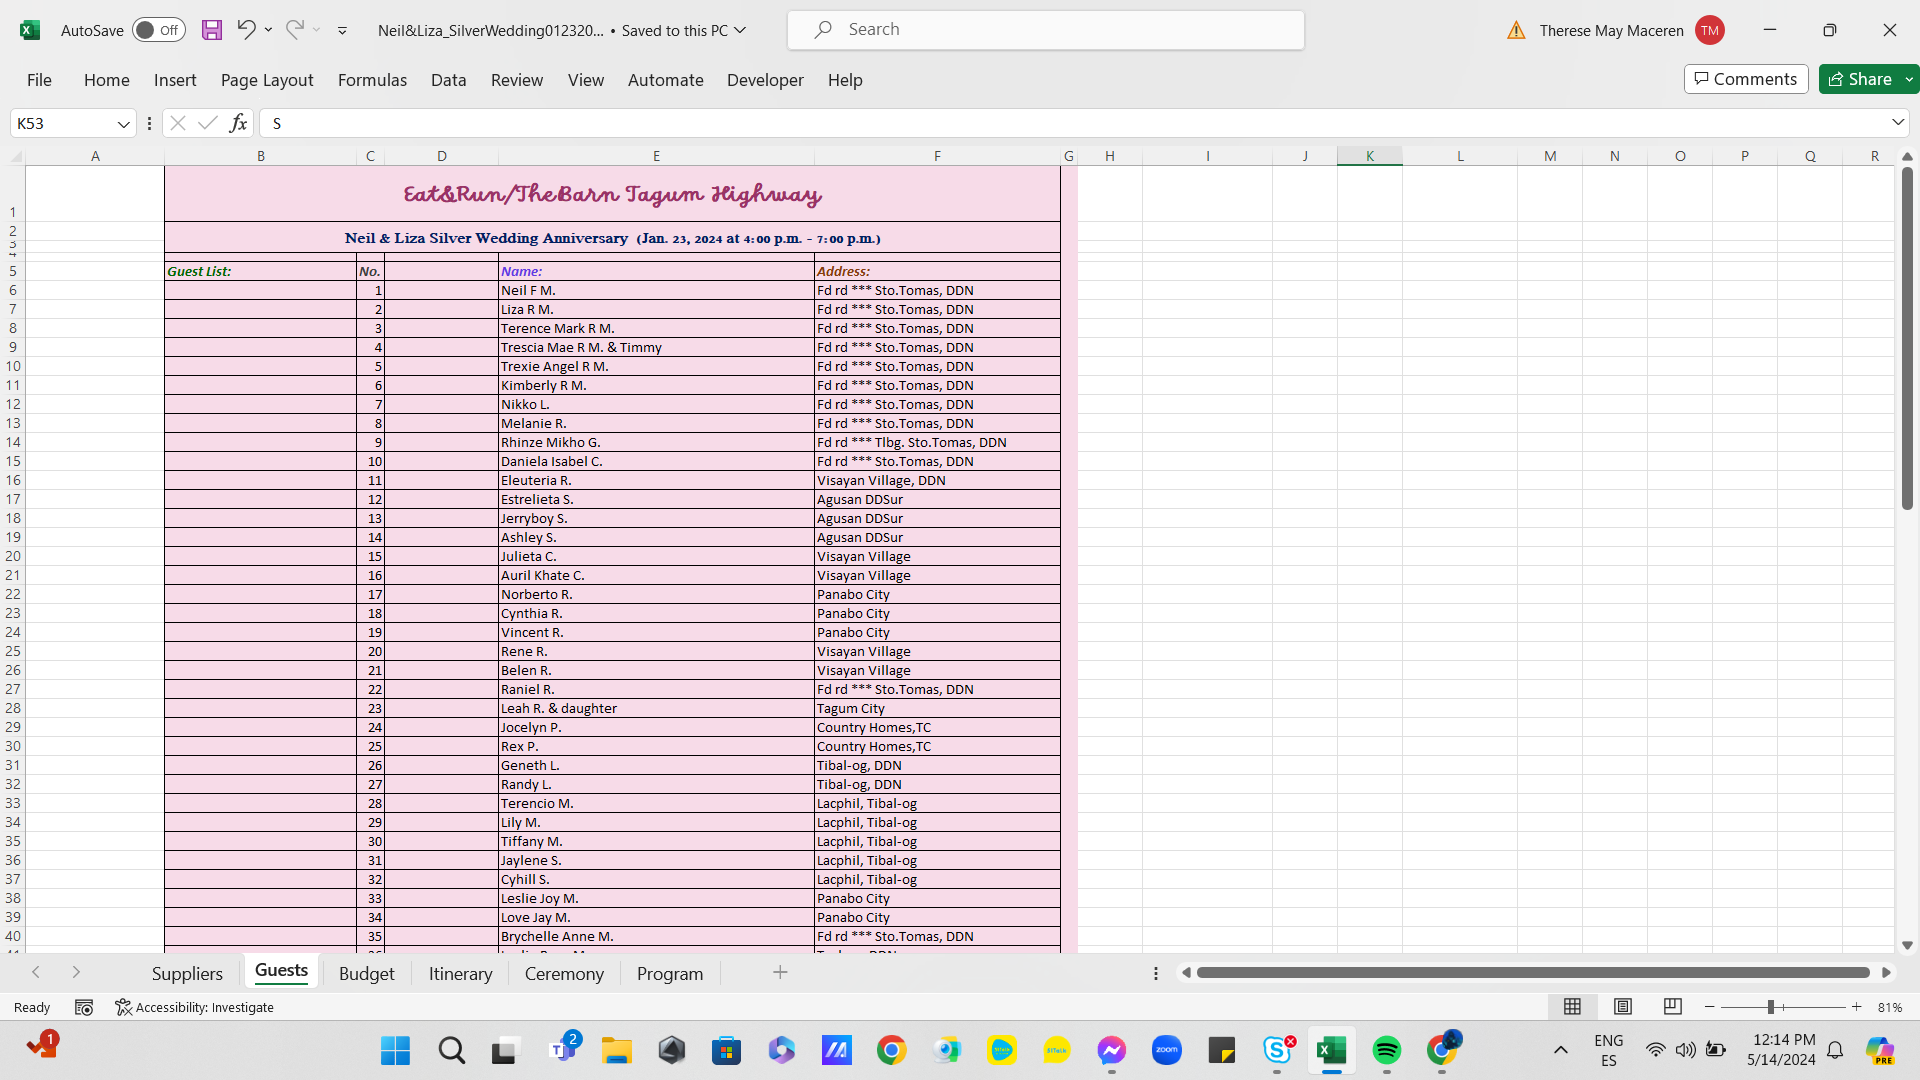Image resolution: width=1920 pixels, height=1080 pixels.
Task: Click the Tagum City address cell
Action: point(937,708)
